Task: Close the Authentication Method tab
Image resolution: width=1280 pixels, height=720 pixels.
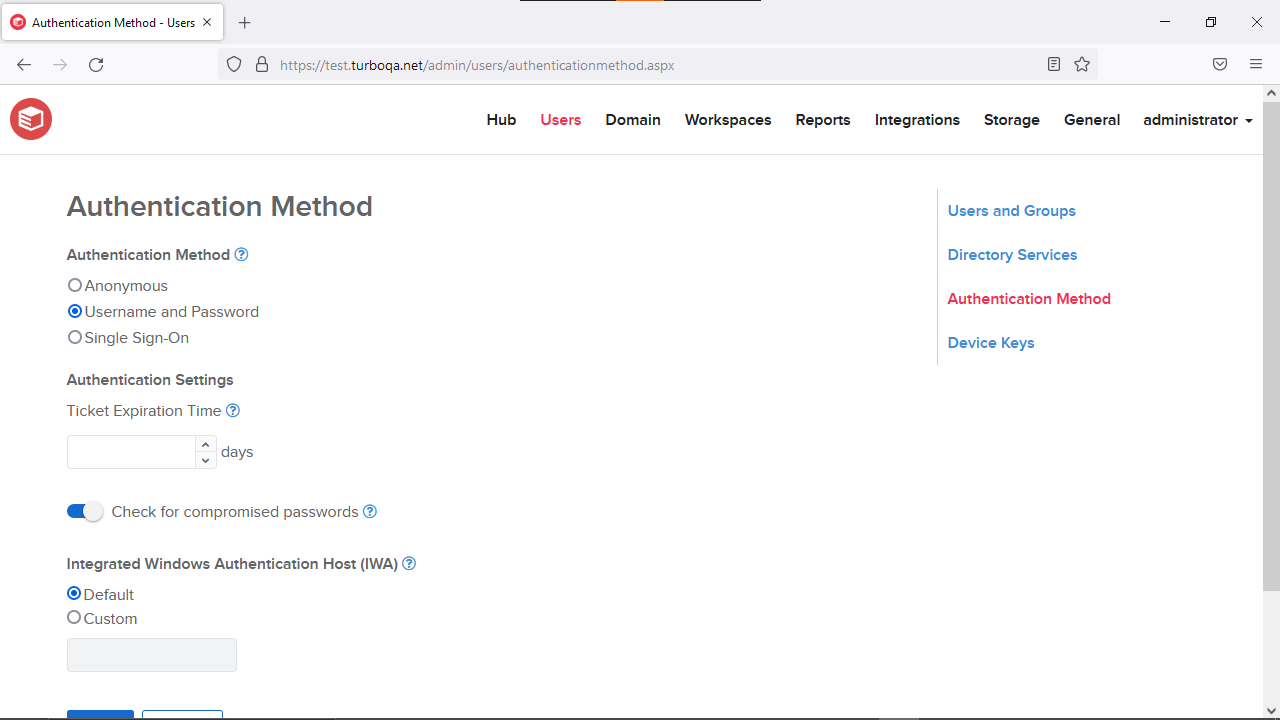Action: [x=208, y=22]
